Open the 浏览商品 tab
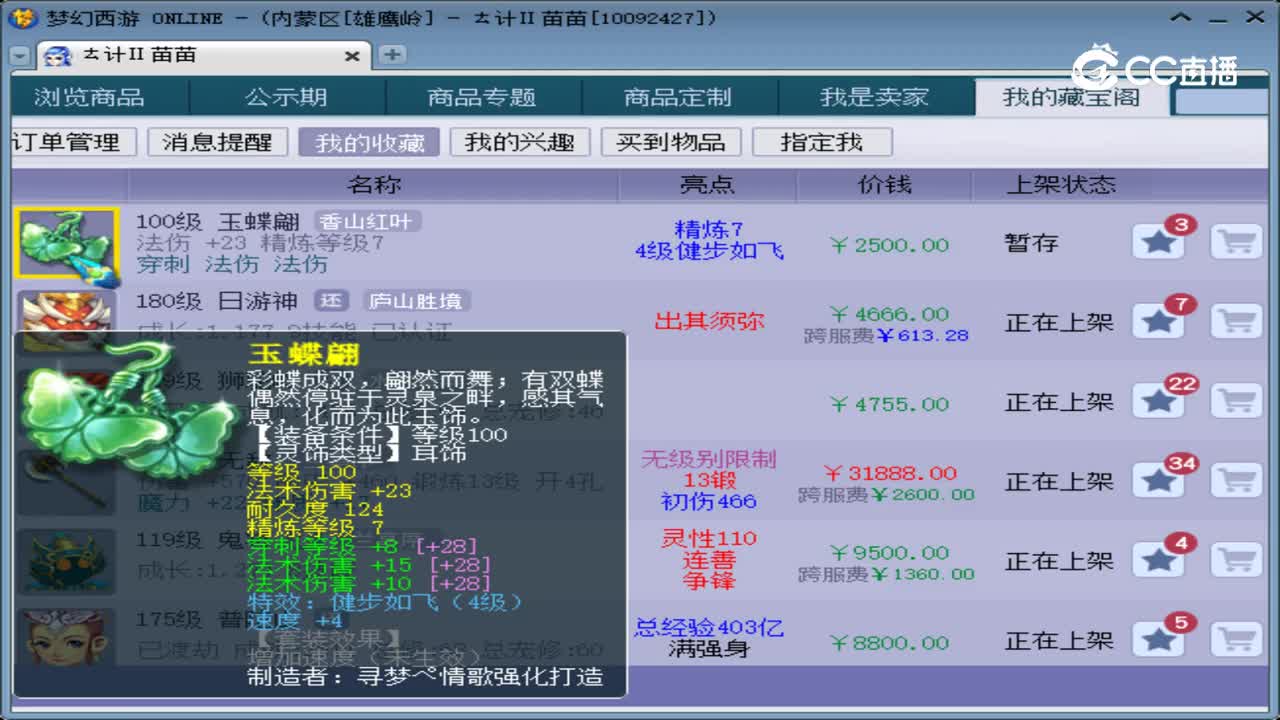This screenshot has height=720, width=1280. tap(91, 97)
